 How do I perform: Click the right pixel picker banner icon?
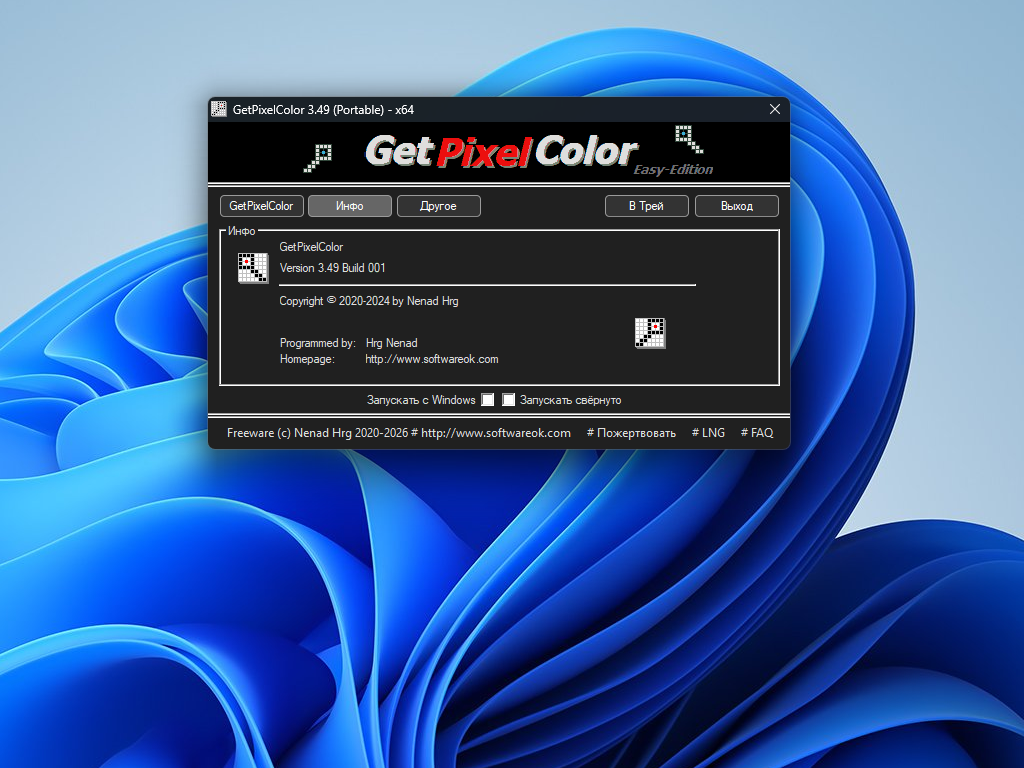689,139
